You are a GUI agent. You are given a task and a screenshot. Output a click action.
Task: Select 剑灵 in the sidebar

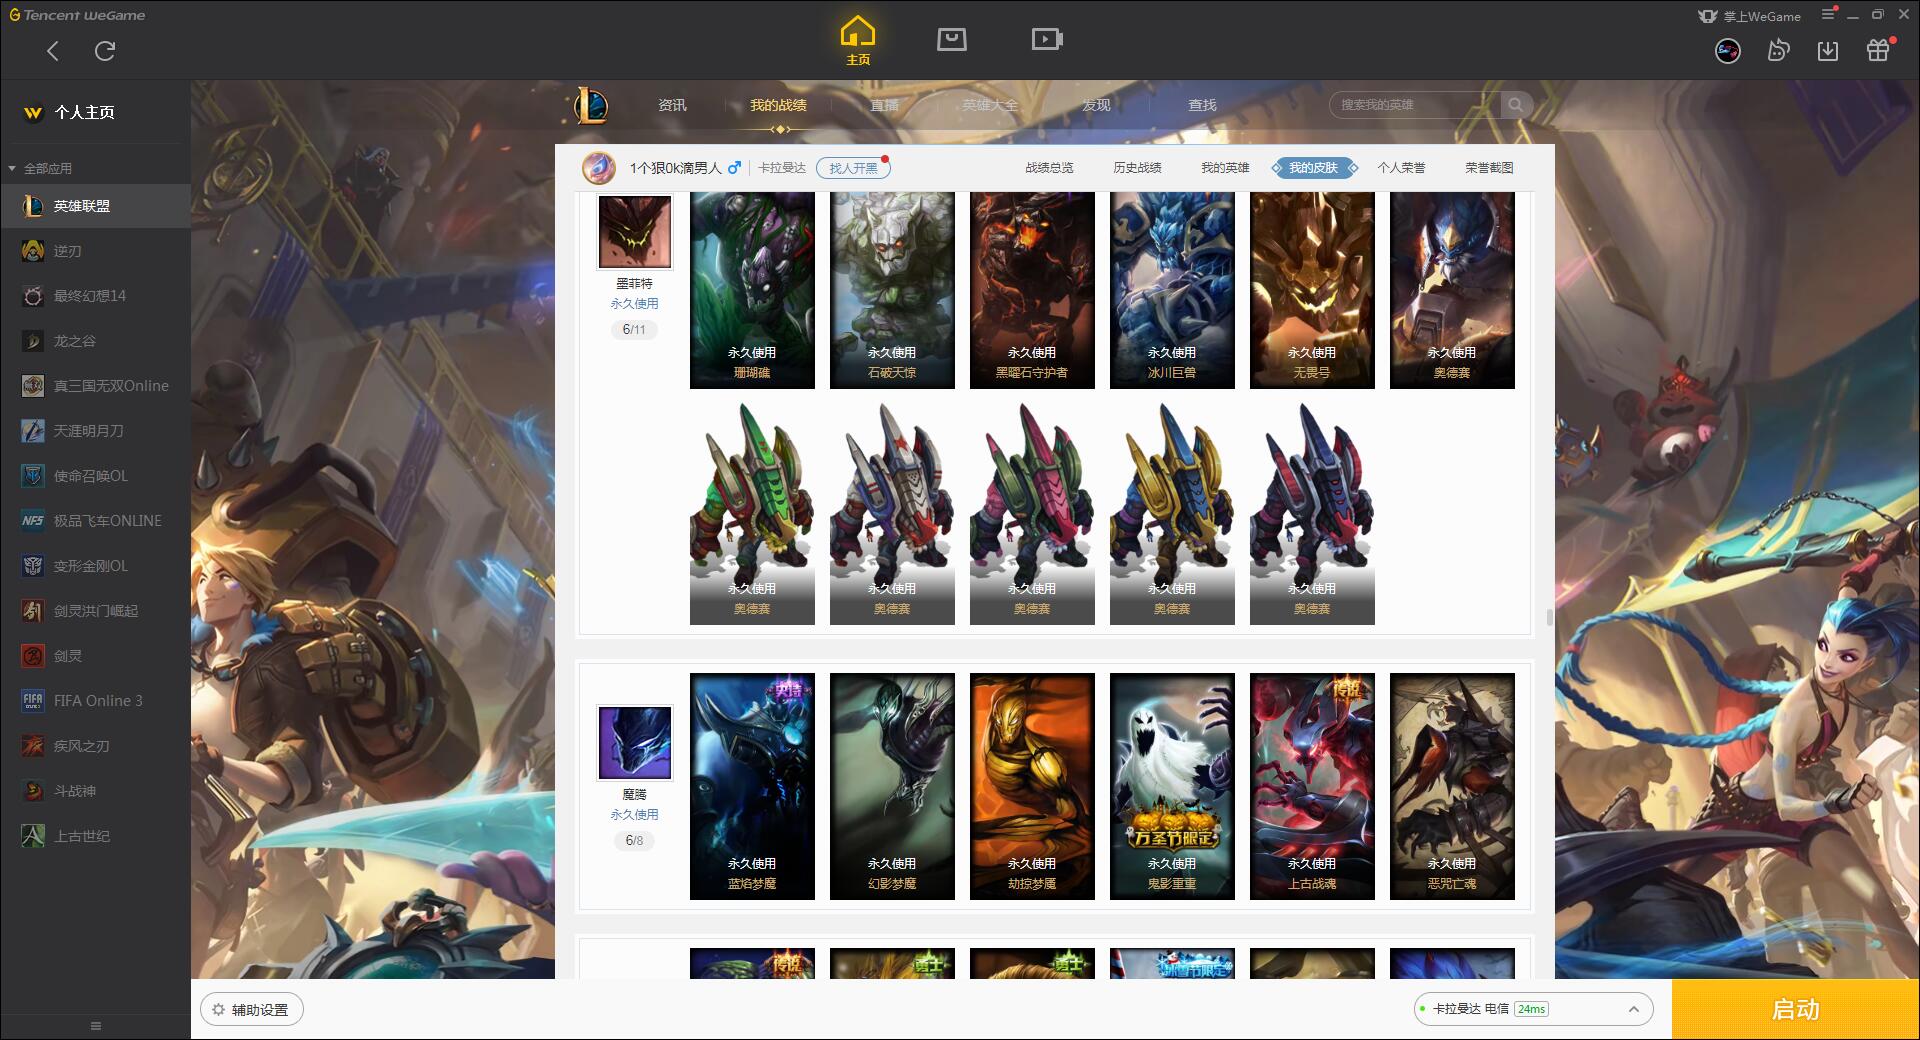[x=95, y=656]
